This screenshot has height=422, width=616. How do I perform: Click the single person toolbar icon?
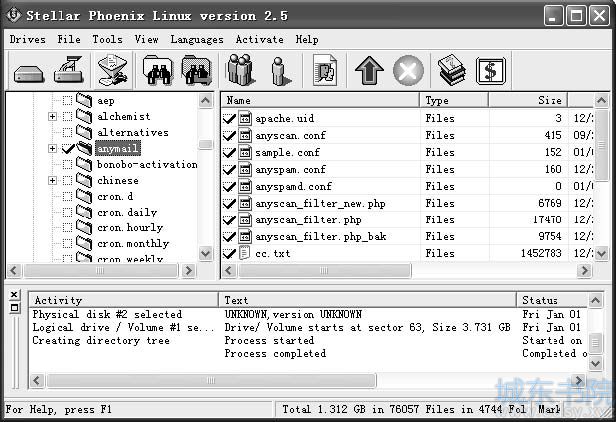[280, 71]
